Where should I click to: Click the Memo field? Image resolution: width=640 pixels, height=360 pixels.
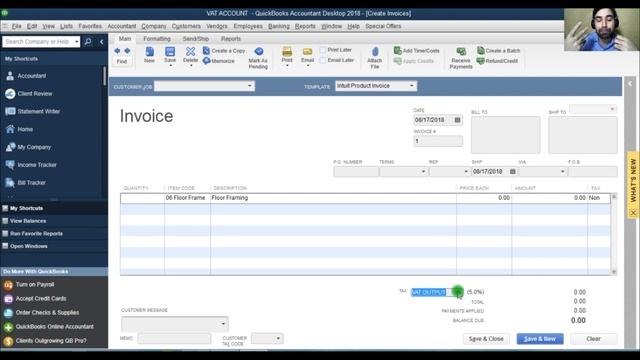click(x=174, y=338)
